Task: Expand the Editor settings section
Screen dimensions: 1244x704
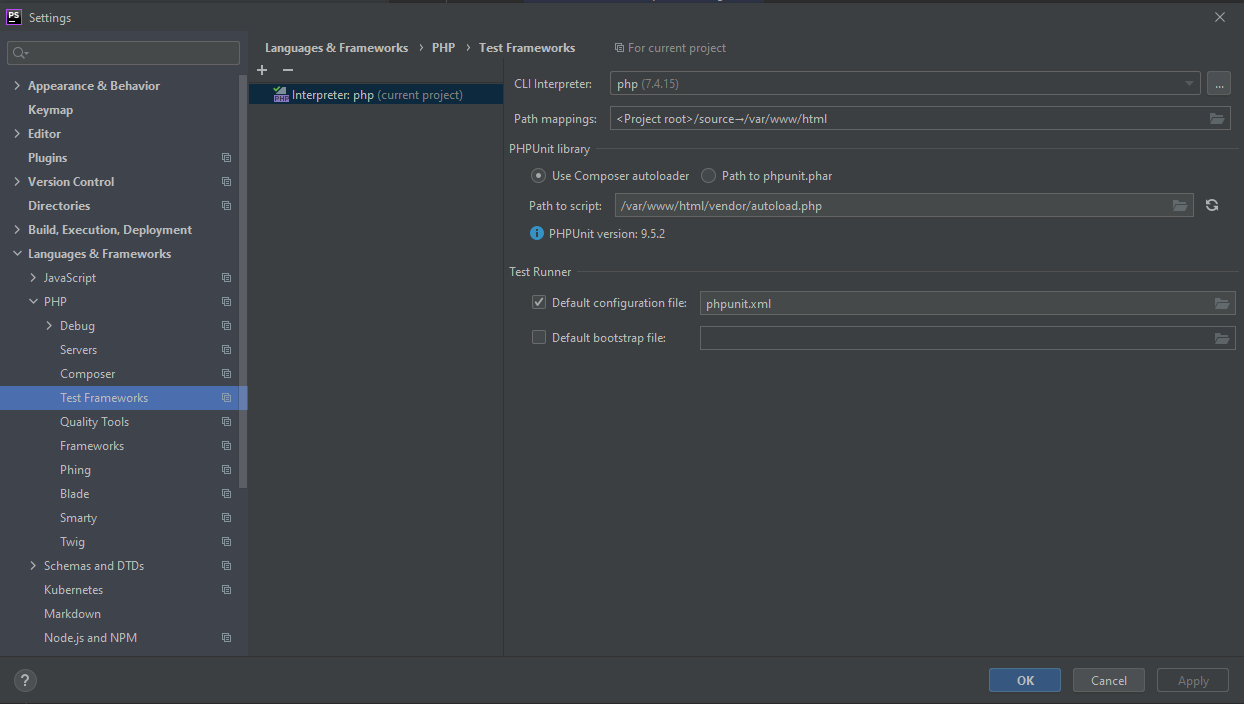Action: pos(17,134)
